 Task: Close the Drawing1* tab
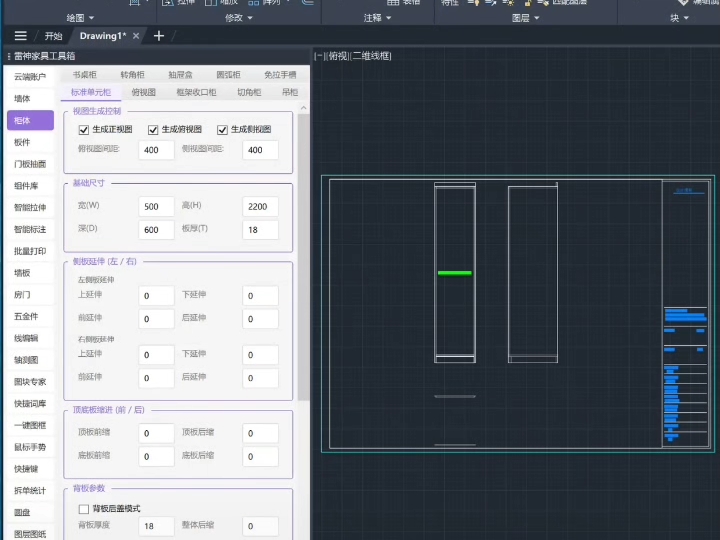tap(136, 36)
